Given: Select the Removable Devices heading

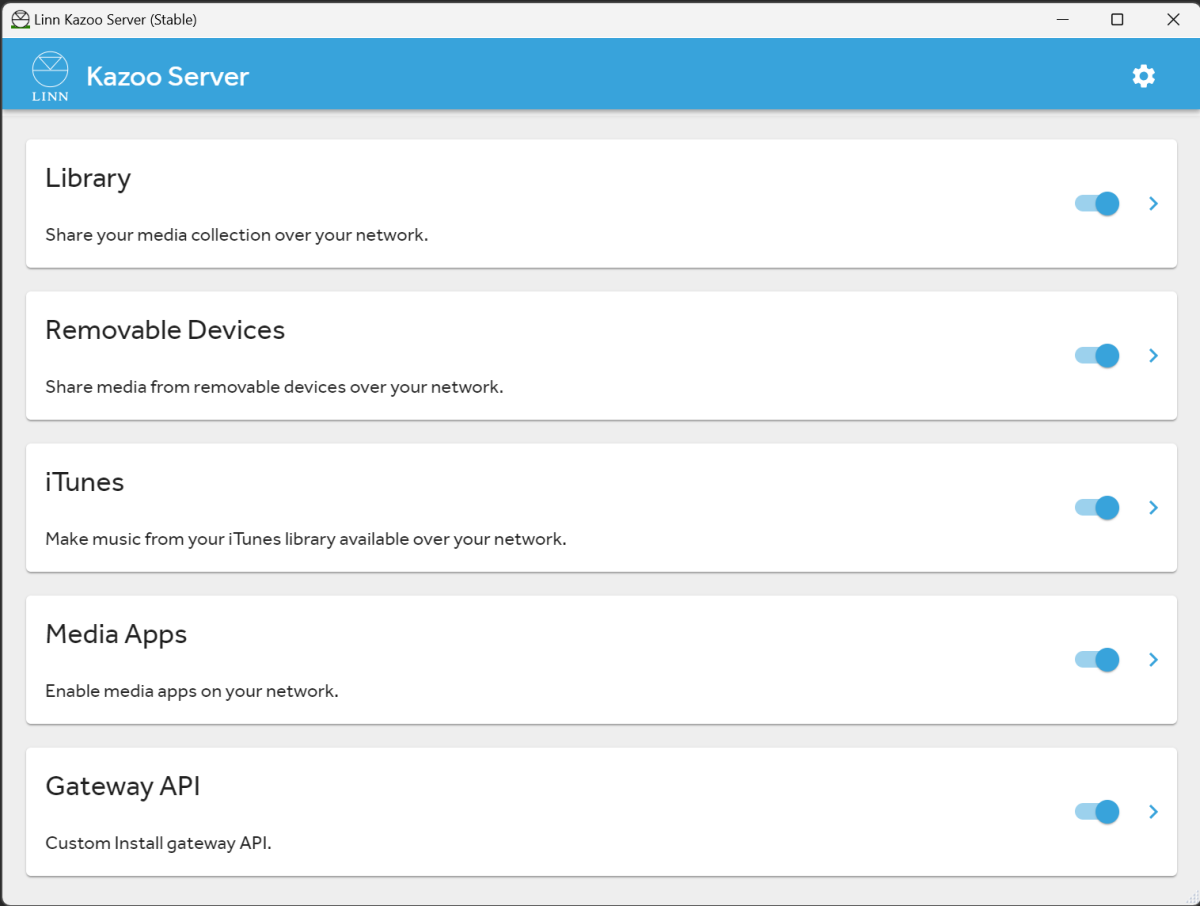Looking at the screenshot, I should coord(165,330).
